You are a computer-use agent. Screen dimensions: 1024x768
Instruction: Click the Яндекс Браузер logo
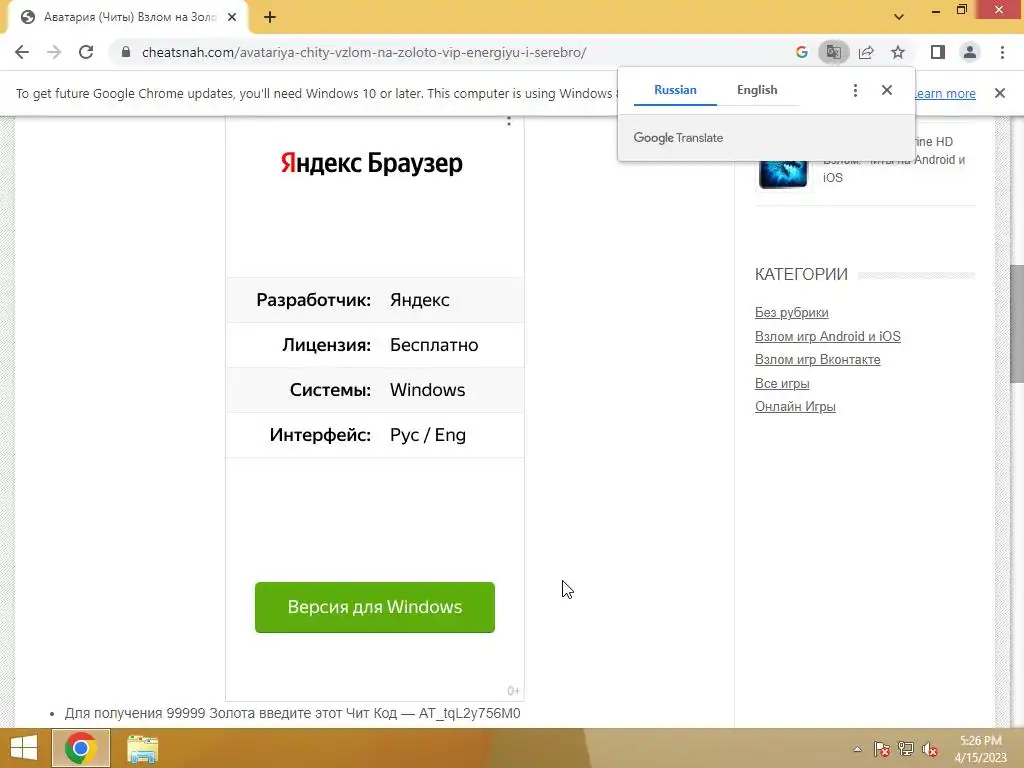click(x=372, y=163)
